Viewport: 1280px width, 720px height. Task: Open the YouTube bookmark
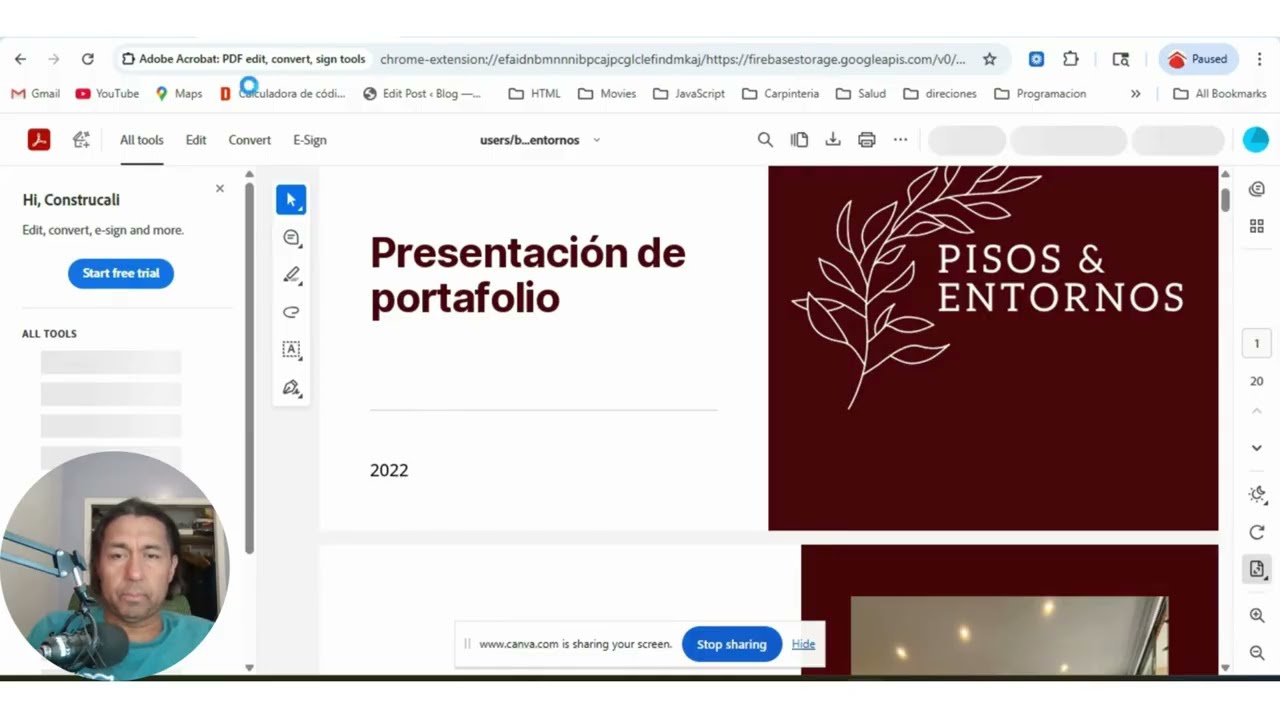[107, 93]
